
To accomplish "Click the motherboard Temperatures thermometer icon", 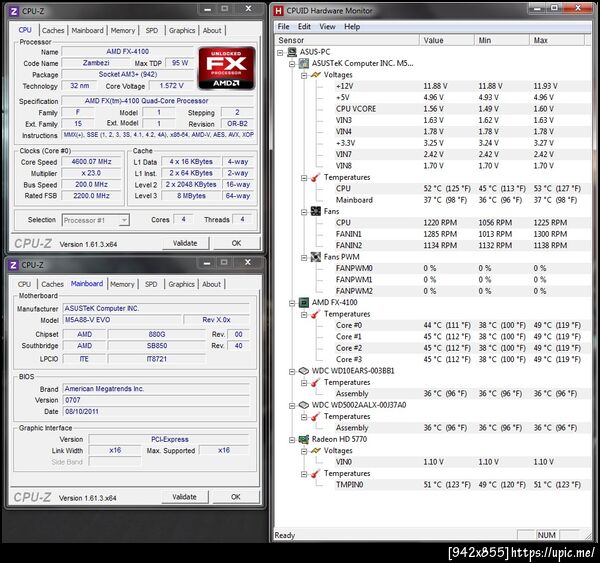I will pyautogui.click(x=316, y=177).
